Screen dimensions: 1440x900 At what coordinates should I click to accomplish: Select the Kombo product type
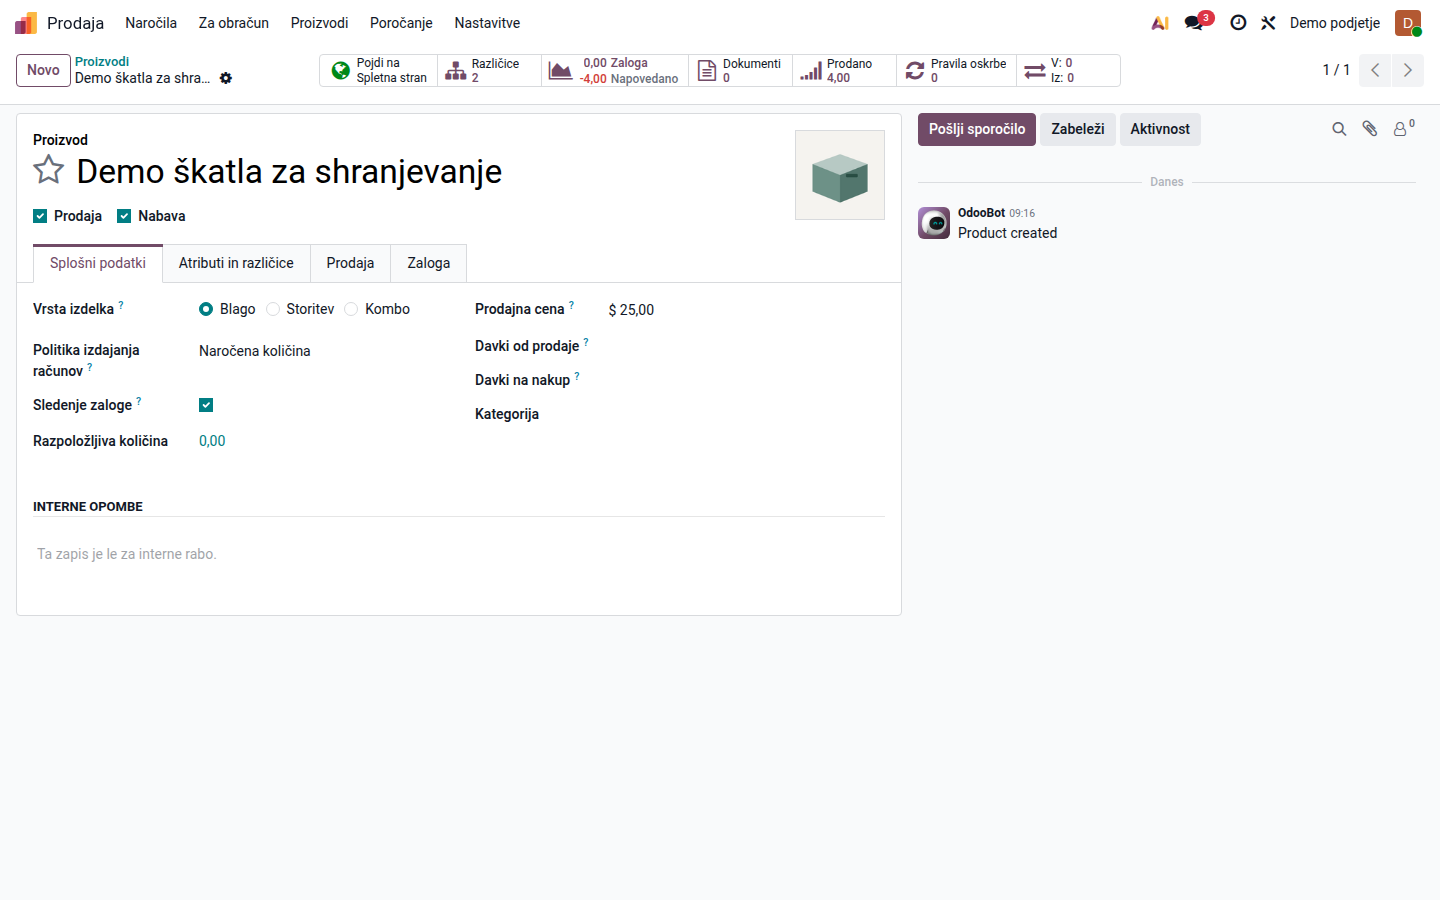(x=351, y=309)
